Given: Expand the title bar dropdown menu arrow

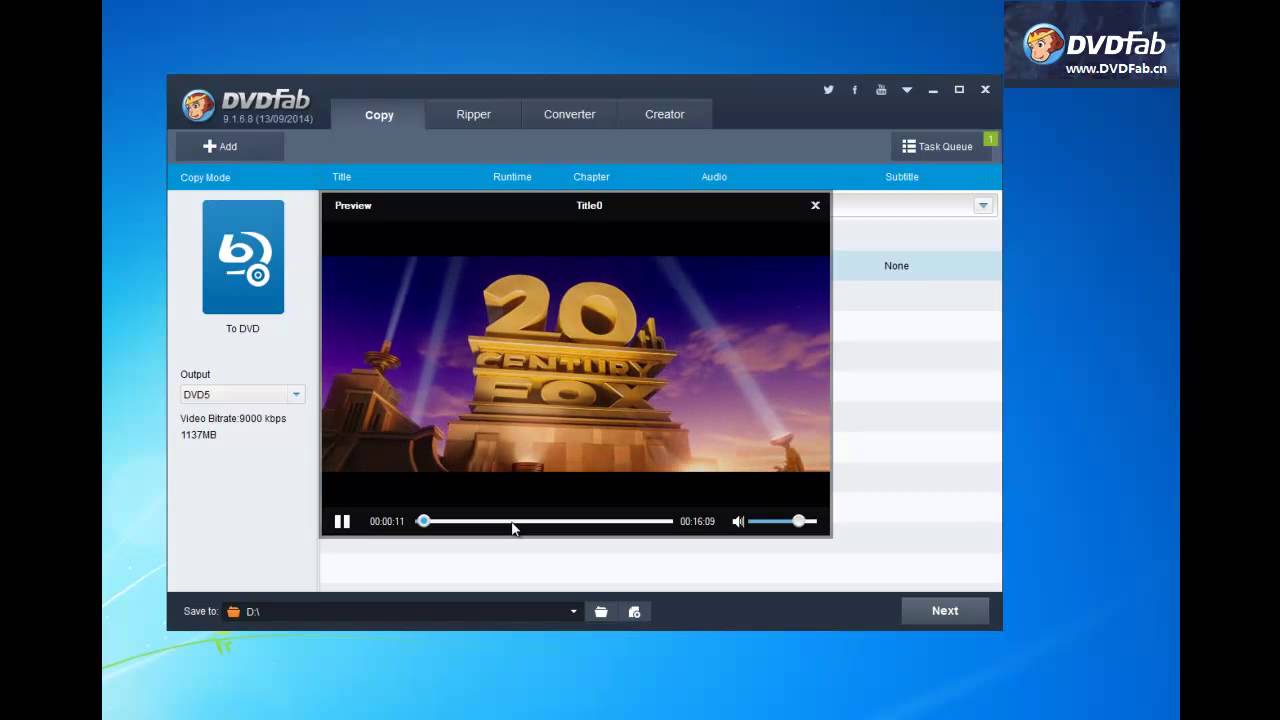Looking at the screenshot, I should [907, 90].
